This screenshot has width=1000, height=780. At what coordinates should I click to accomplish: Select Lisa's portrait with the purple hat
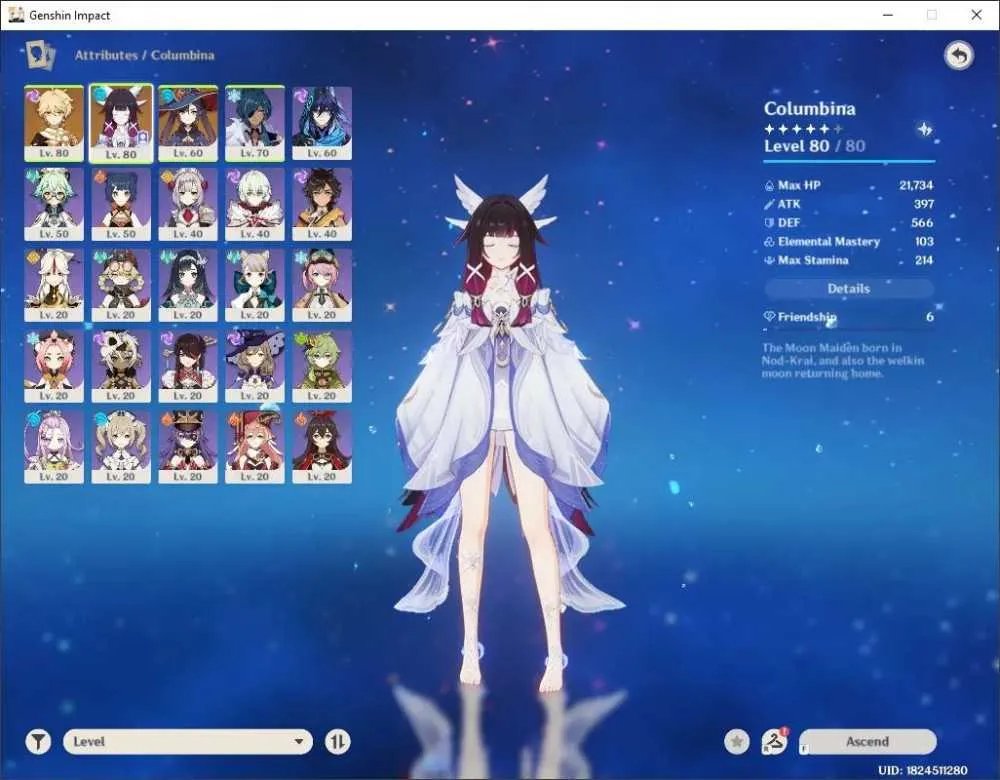click(x=255, y=367)
